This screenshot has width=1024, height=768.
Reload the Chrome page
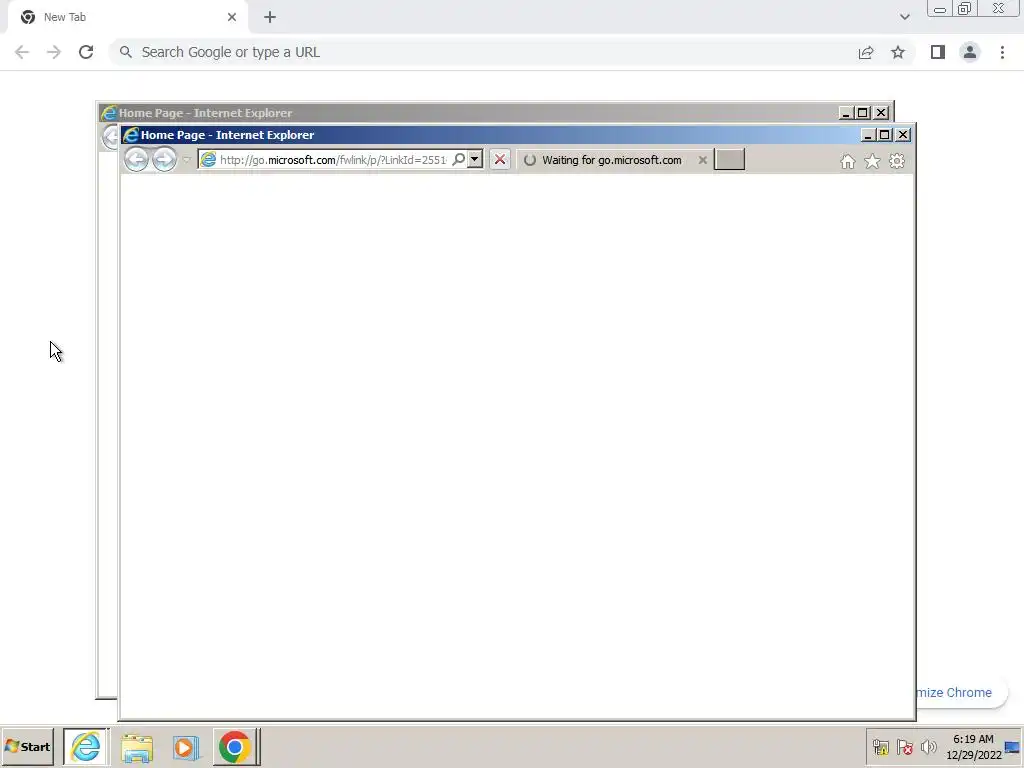[86, 52]
